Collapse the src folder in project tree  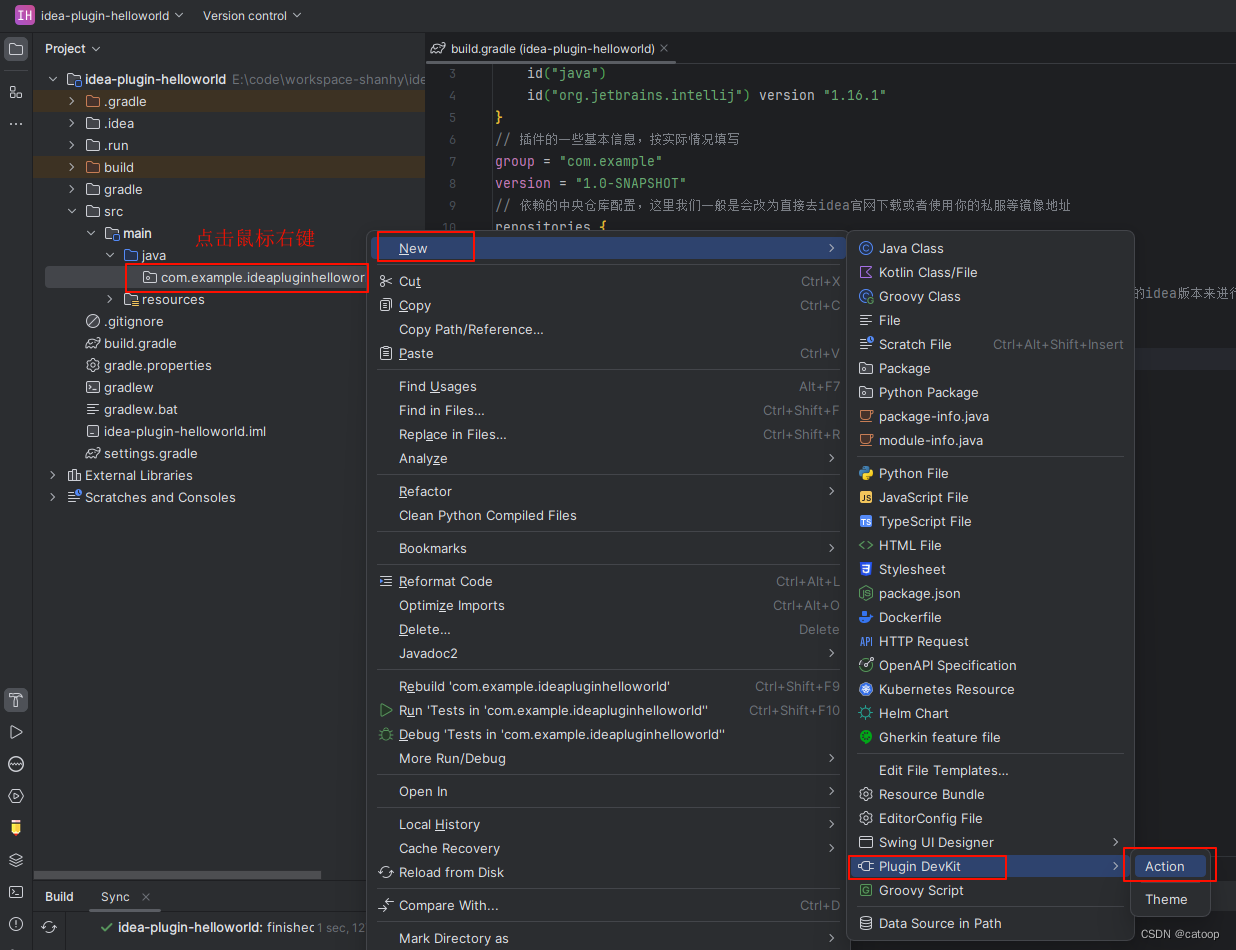tap(71, 211)
